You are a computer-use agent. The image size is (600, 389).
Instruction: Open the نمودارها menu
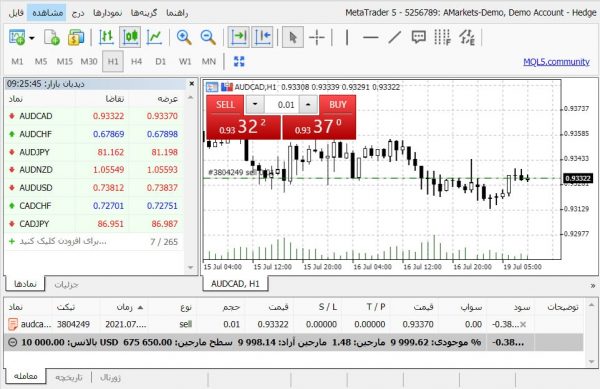click(108, 13)
